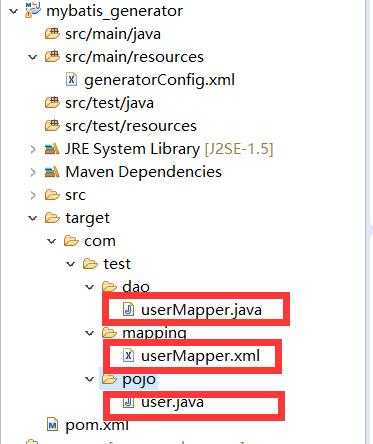The width and height of the screenshot is (373, 444).
Task: Expand Maven Dependencies node
Action: 33,172
